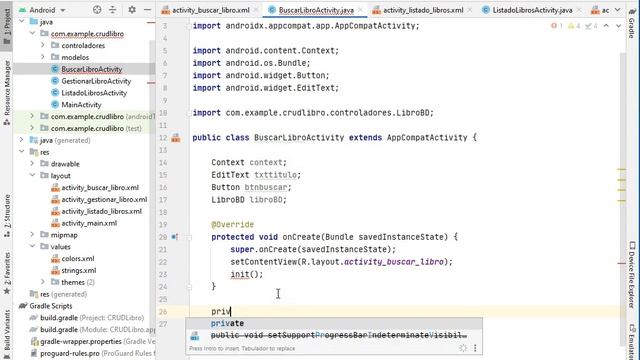Collapse the res folder
Viewport: 640px width, 360px height.
pos(22,152)
